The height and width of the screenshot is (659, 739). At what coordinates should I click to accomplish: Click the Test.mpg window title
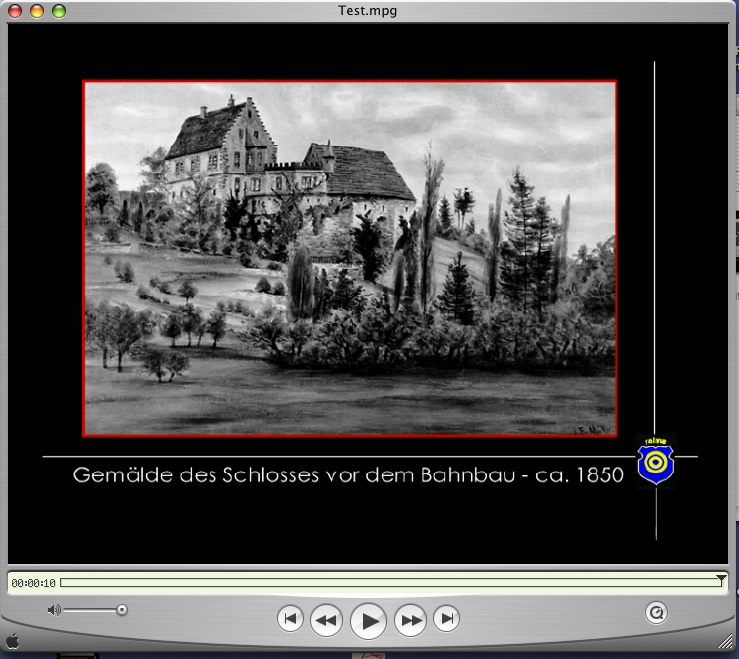click(x=369, y=11)
